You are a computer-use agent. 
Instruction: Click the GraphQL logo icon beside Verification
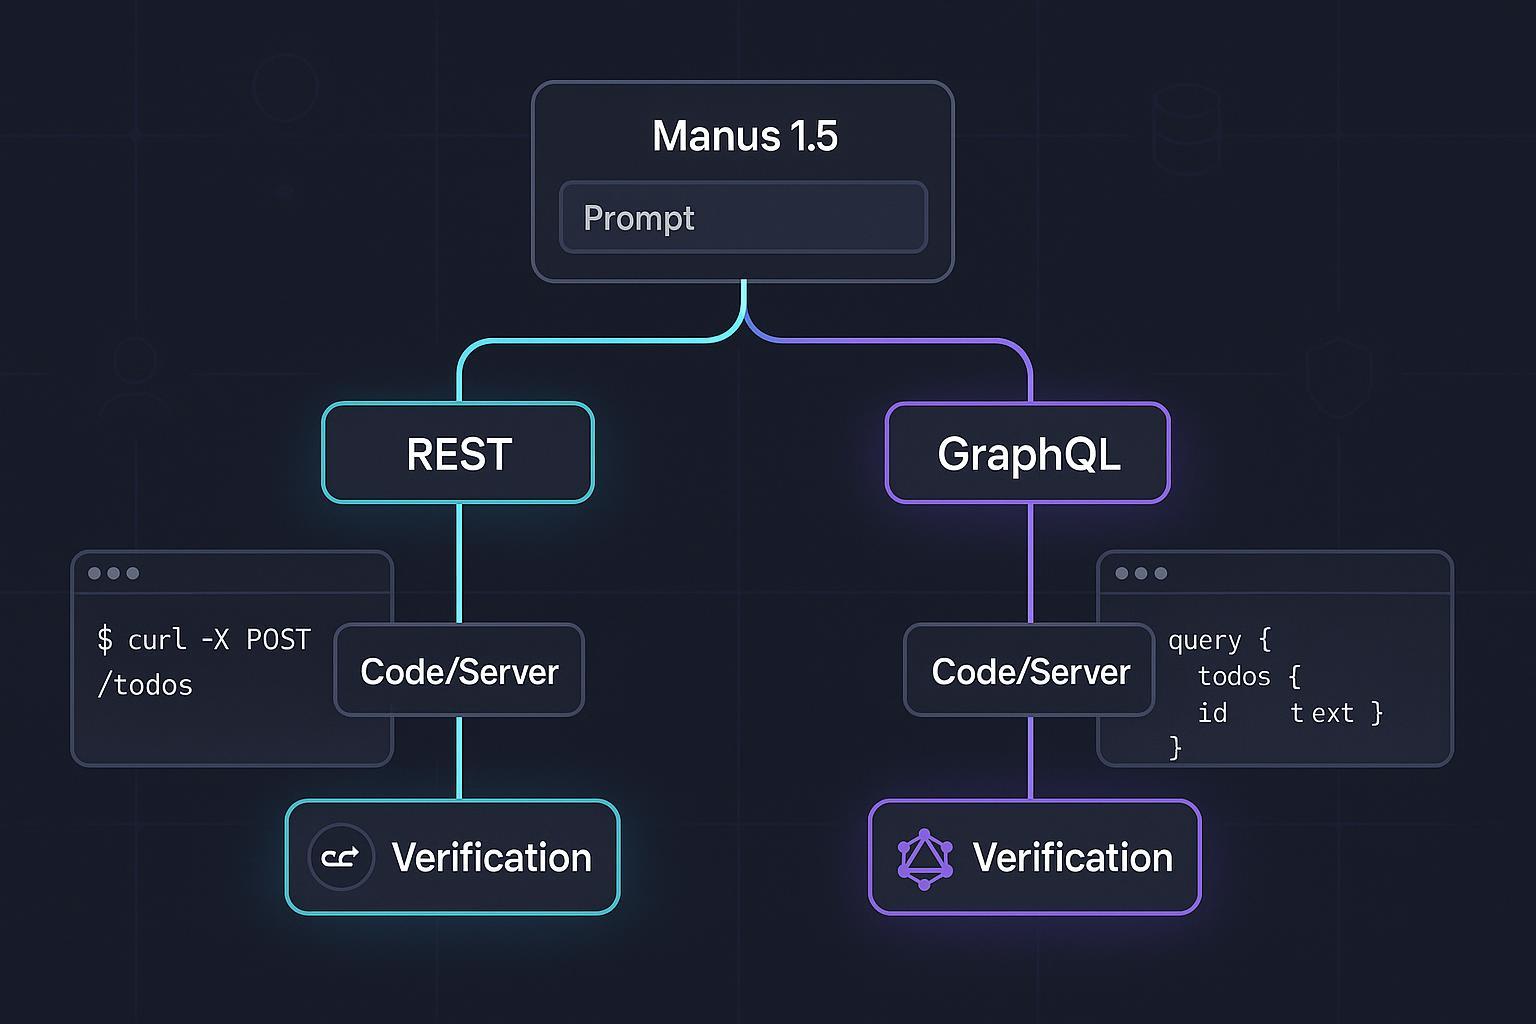[x=924, y=858]
